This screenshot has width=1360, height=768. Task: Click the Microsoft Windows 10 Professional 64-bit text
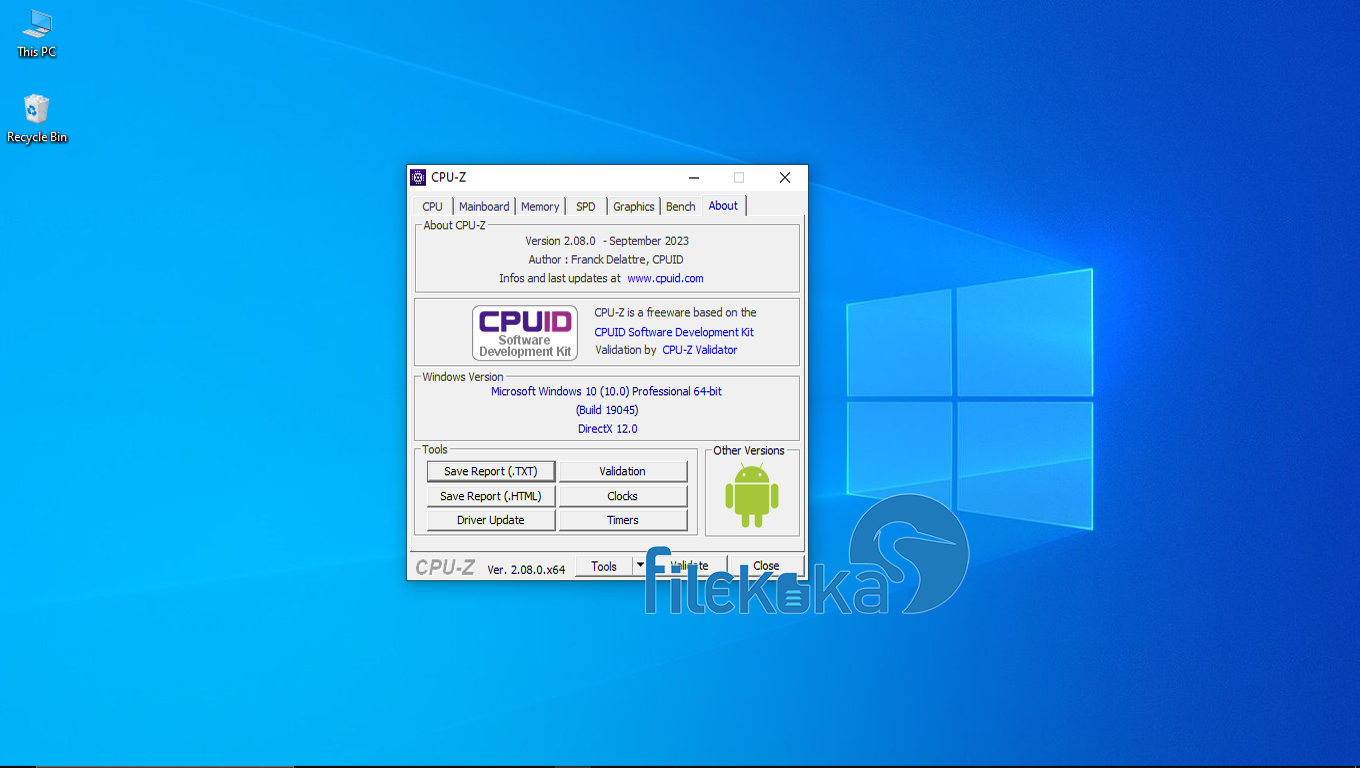click(606, 391)
